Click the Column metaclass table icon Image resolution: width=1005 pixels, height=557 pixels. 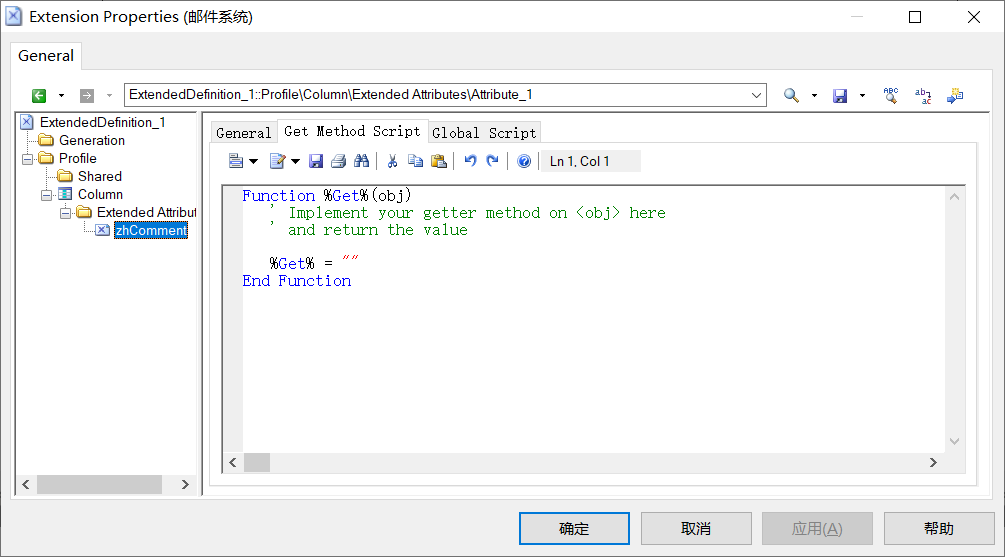[65, 194]
